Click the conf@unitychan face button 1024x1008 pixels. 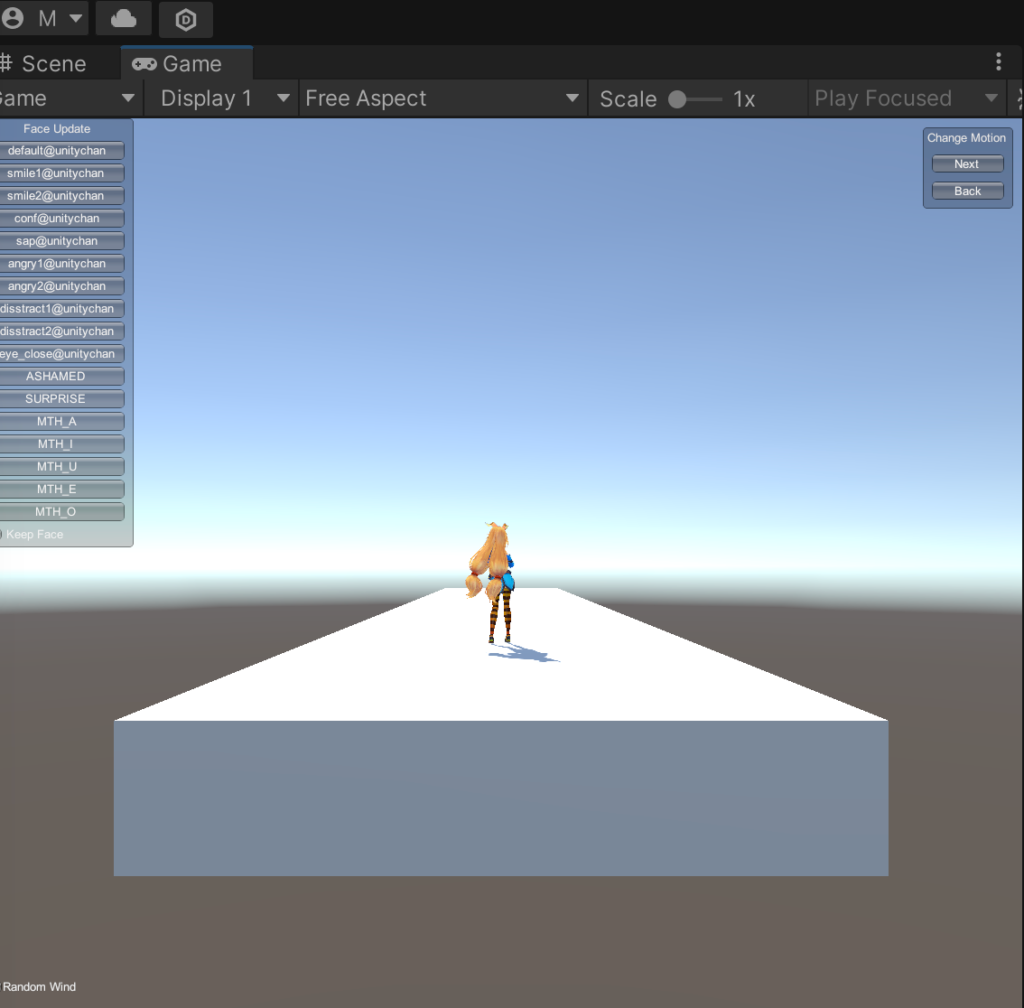(61, 219)
